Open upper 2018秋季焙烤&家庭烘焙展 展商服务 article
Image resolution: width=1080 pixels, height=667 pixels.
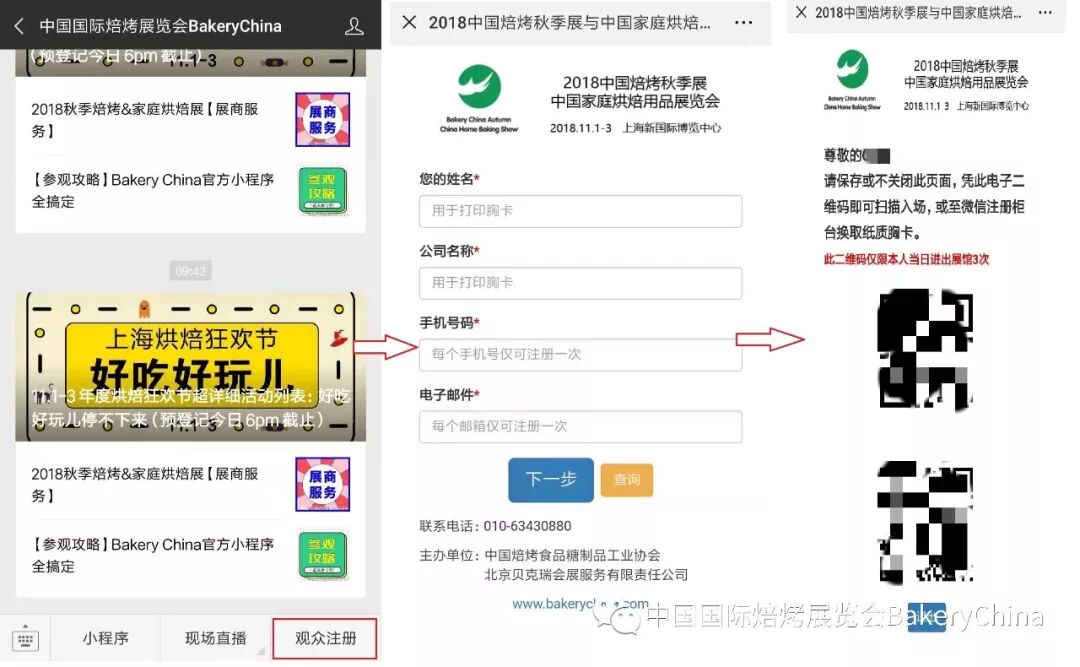click(x=191, y=119)
